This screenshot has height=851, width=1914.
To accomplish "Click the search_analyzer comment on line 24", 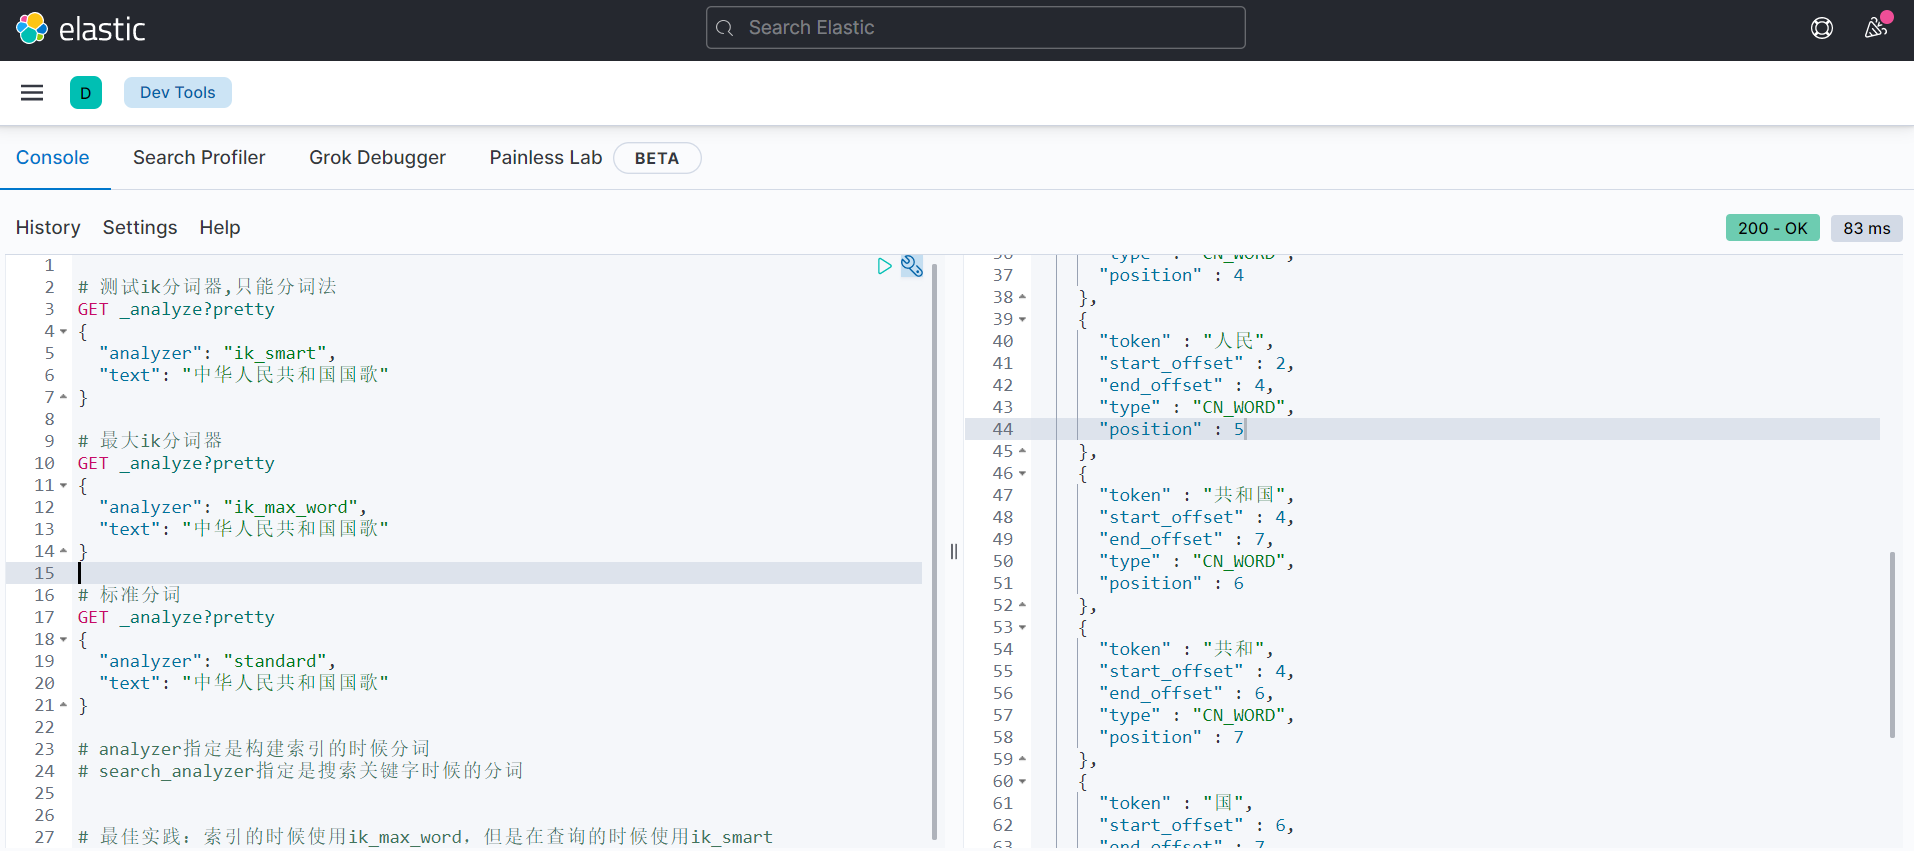I will 301,772.
